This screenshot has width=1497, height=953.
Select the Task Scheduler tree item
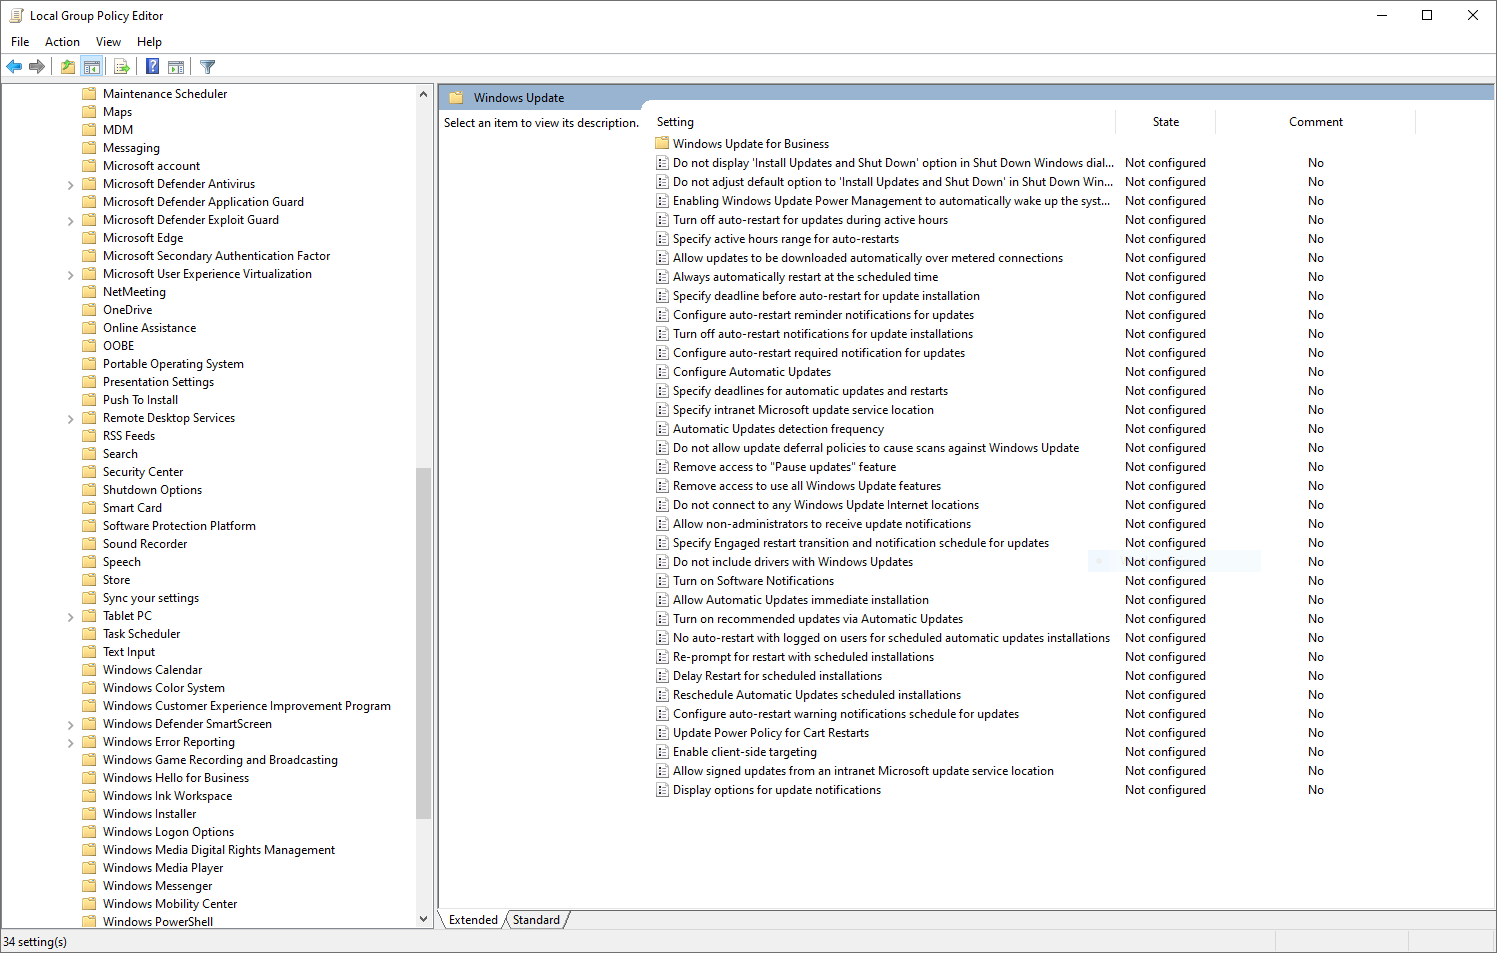tap(142, 634)
